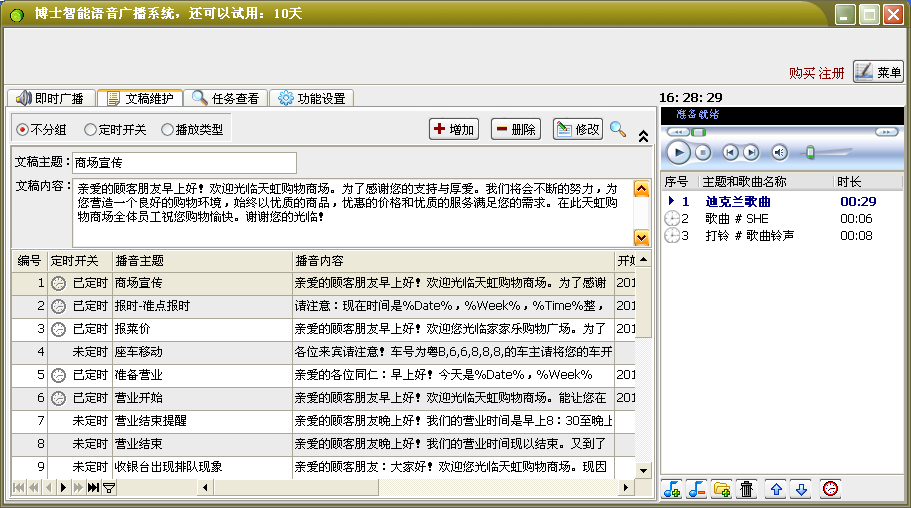Collapse the editor with the double-chevron
This screenshot has height=508, width=911.
point(643,136)
